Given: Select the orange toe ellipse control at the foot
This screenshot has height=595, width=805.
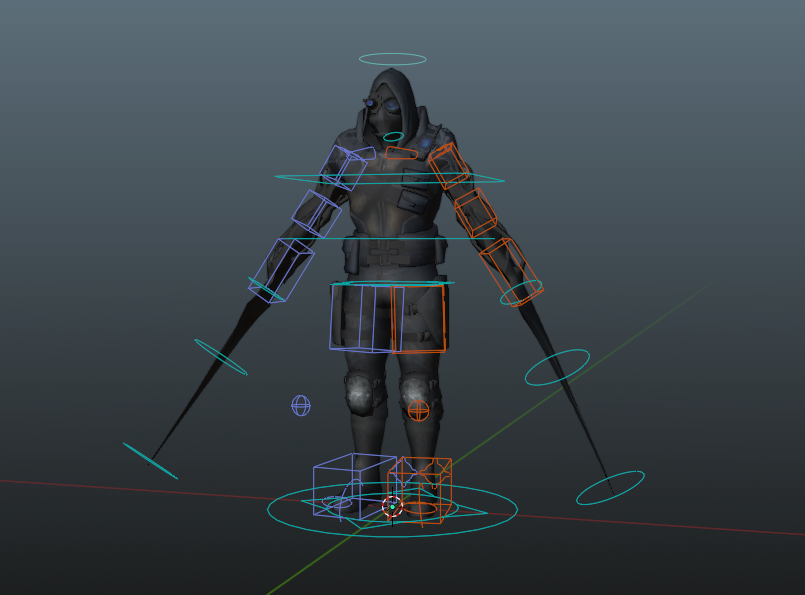Looking at the screenshot, I should (x=421, y=509).
